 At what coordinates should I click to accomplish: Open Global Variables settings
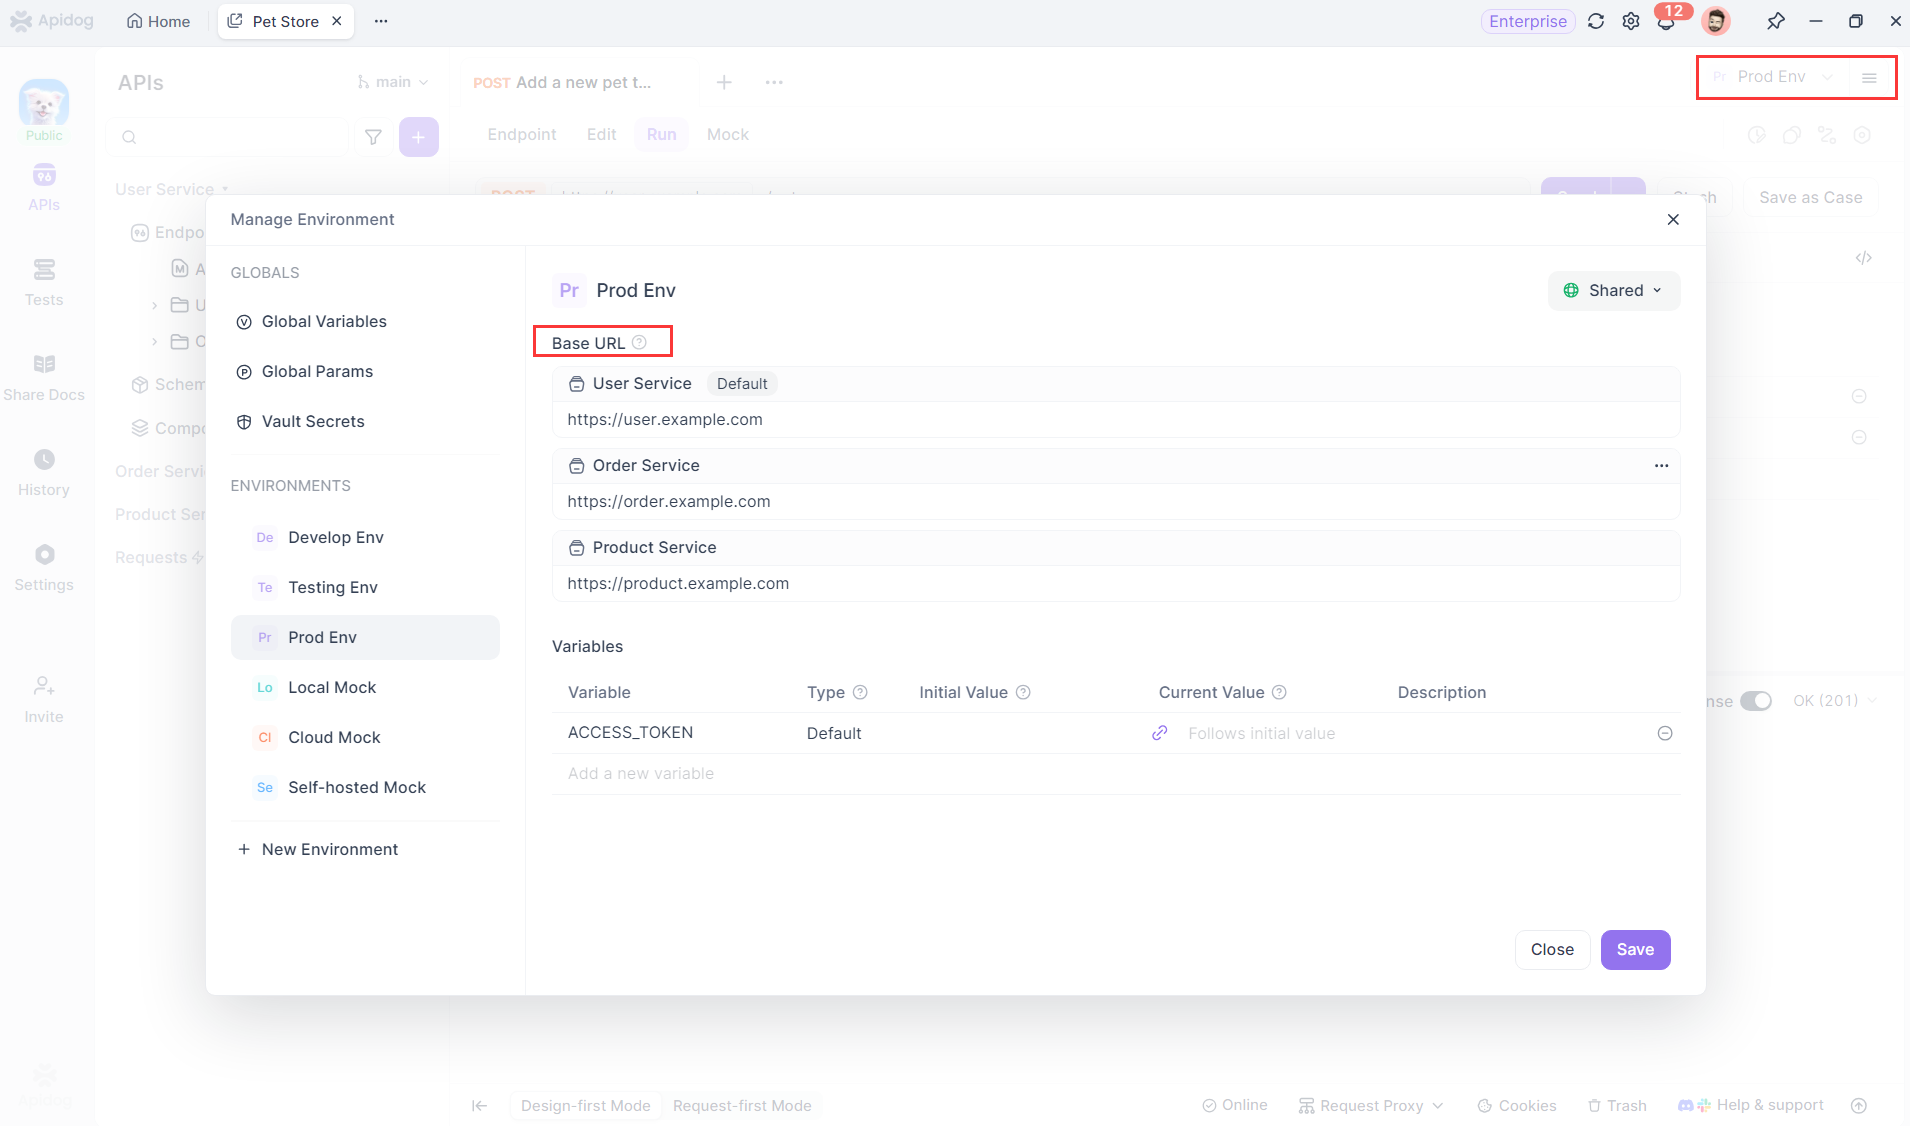click(312, 321)
